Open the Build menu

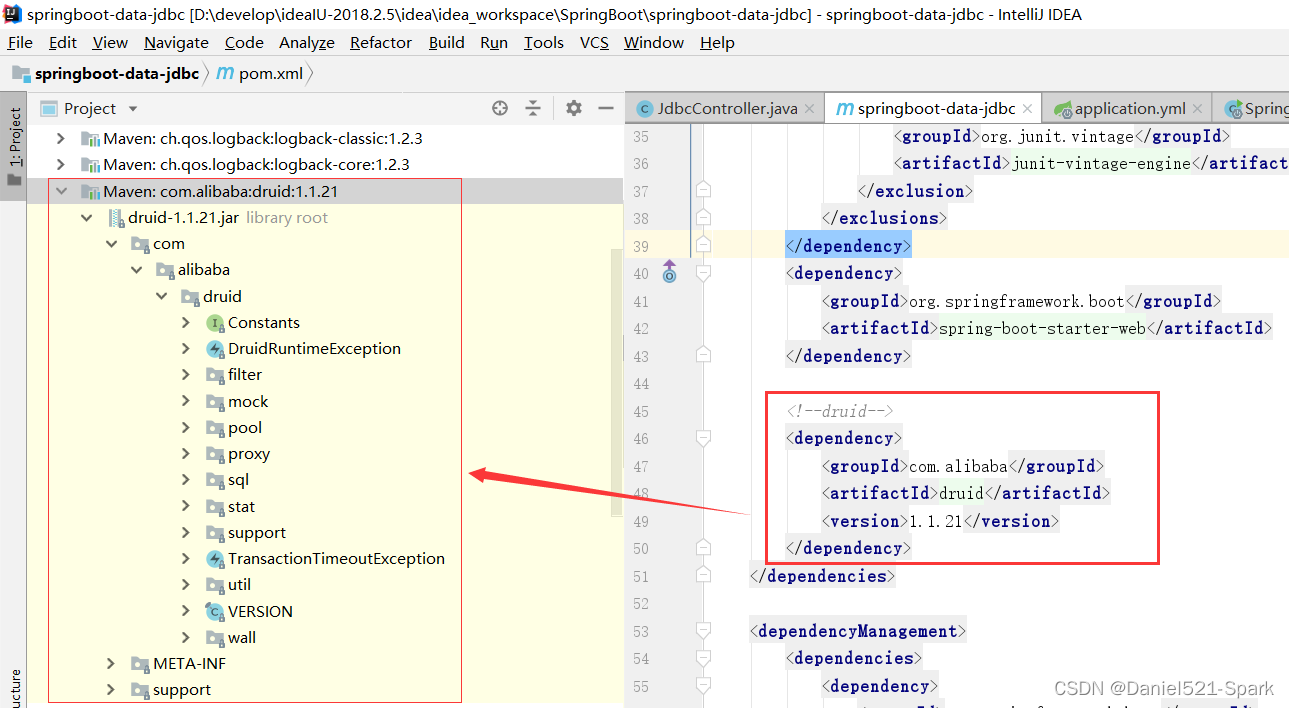pos(446,42)
